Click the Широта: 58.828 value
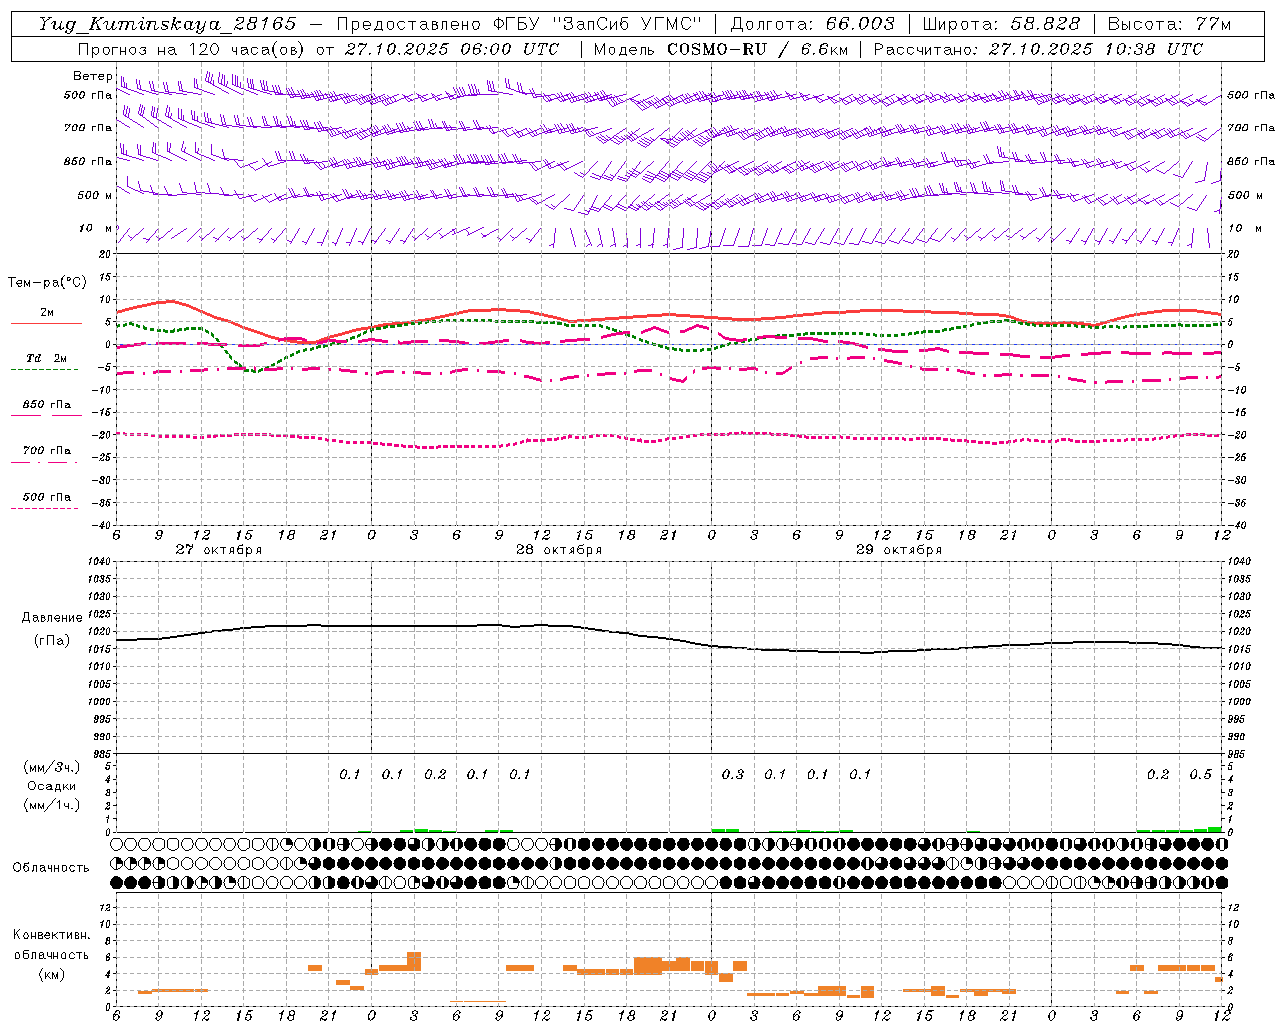 pos(1001,24)
